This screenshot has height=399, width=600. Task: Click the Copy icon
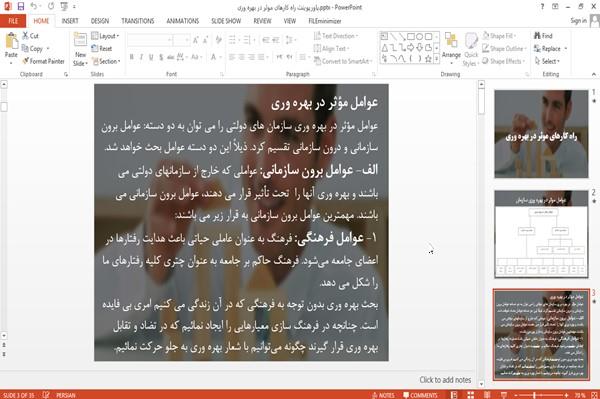(25, 48)
